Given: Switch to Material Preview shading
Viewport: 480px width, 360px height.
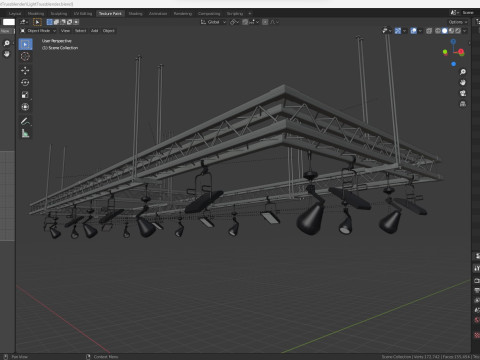Looking at the screenshot, I should pyautogui.click(x=451, y=31).
